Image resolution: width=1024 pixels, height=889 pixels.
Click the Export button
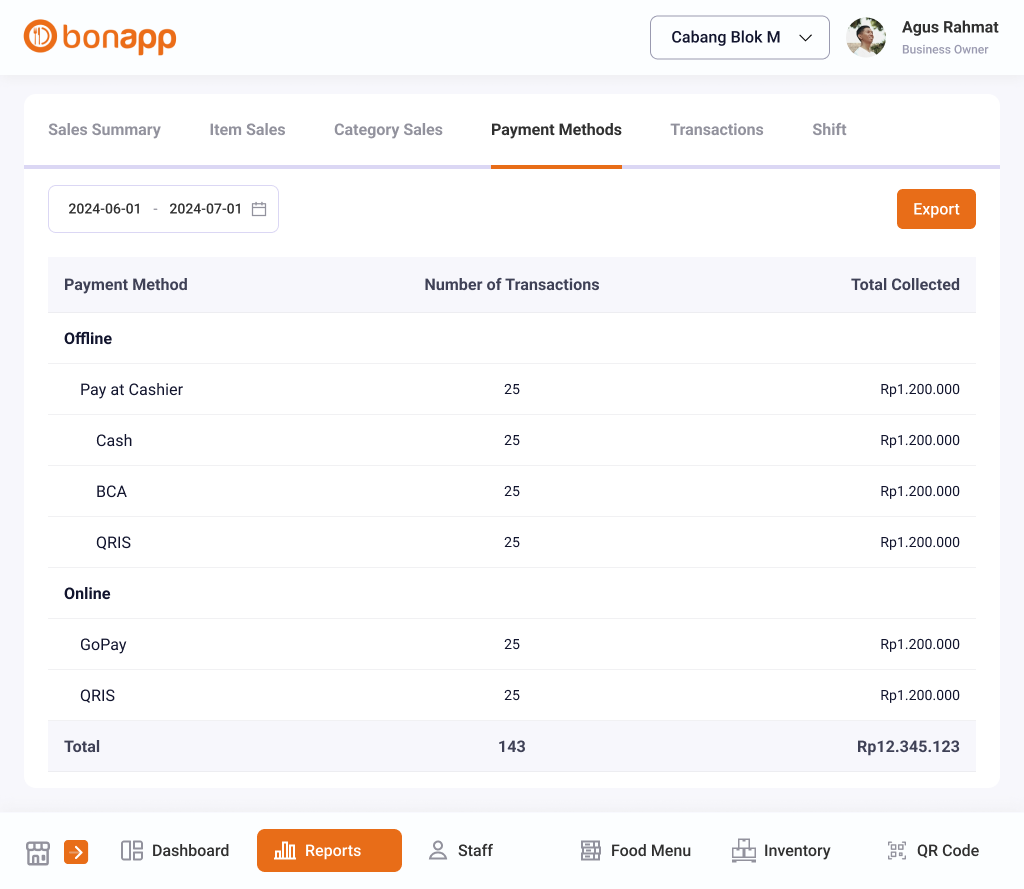pyautogui.click(x=936, y=209)
